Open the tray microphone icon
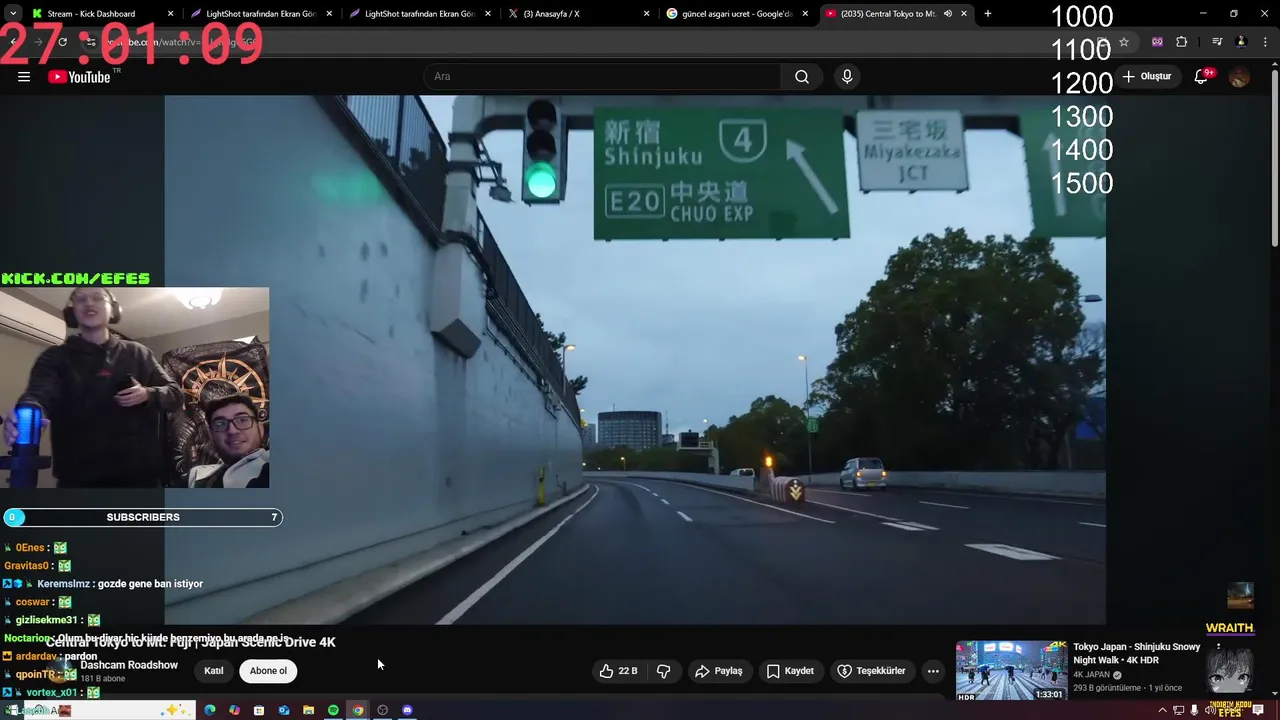The height and width of the screenshot is (720, 1280). coord(1194,710)
